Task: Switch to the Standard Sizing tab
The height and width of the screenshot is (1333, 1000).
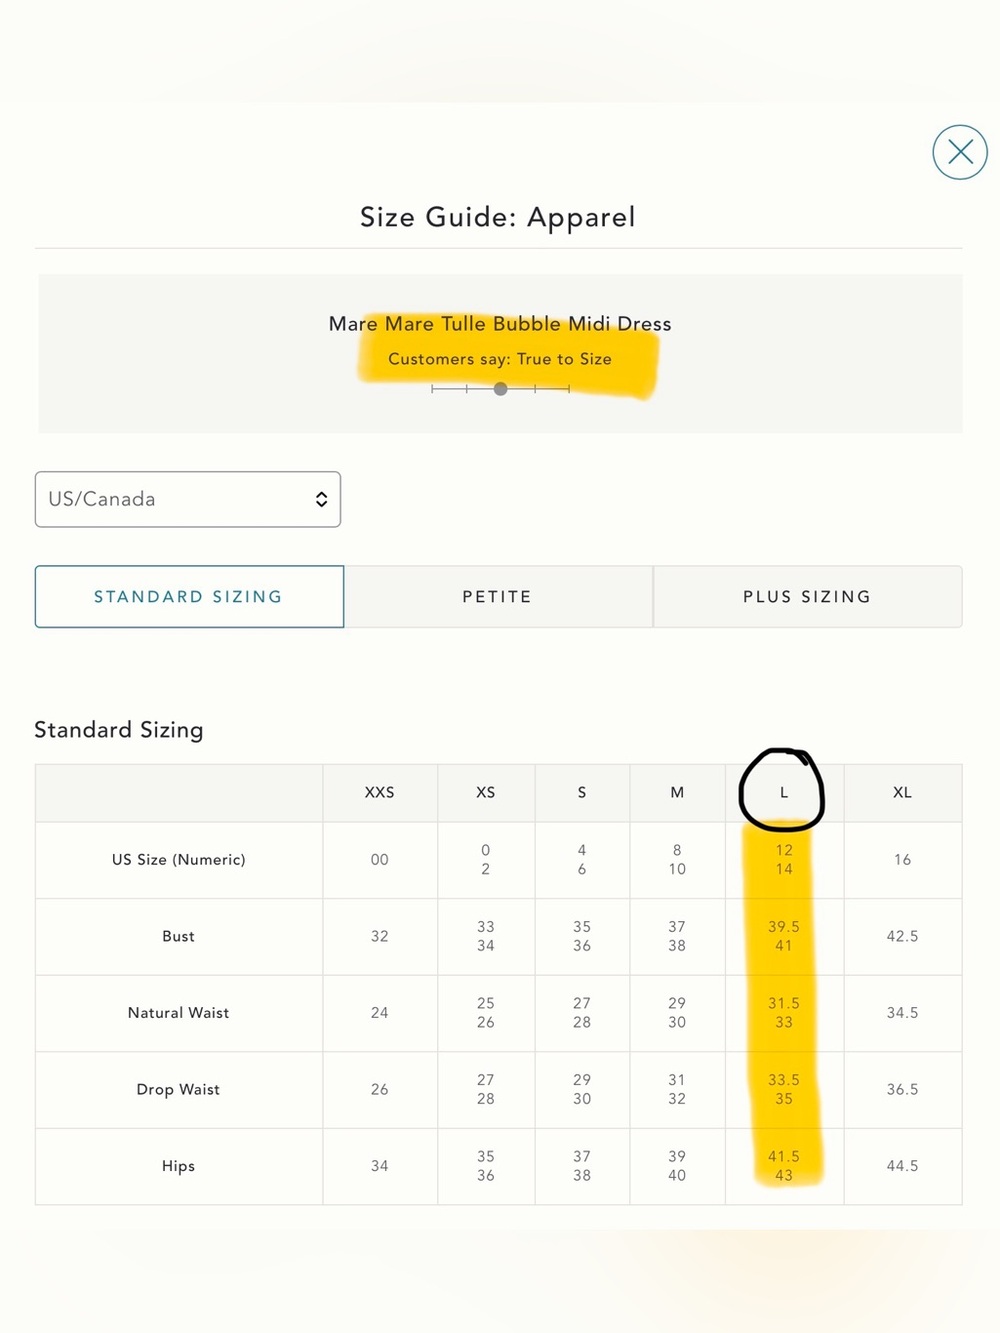Action: pyautogui.click(x=189, y=597)
